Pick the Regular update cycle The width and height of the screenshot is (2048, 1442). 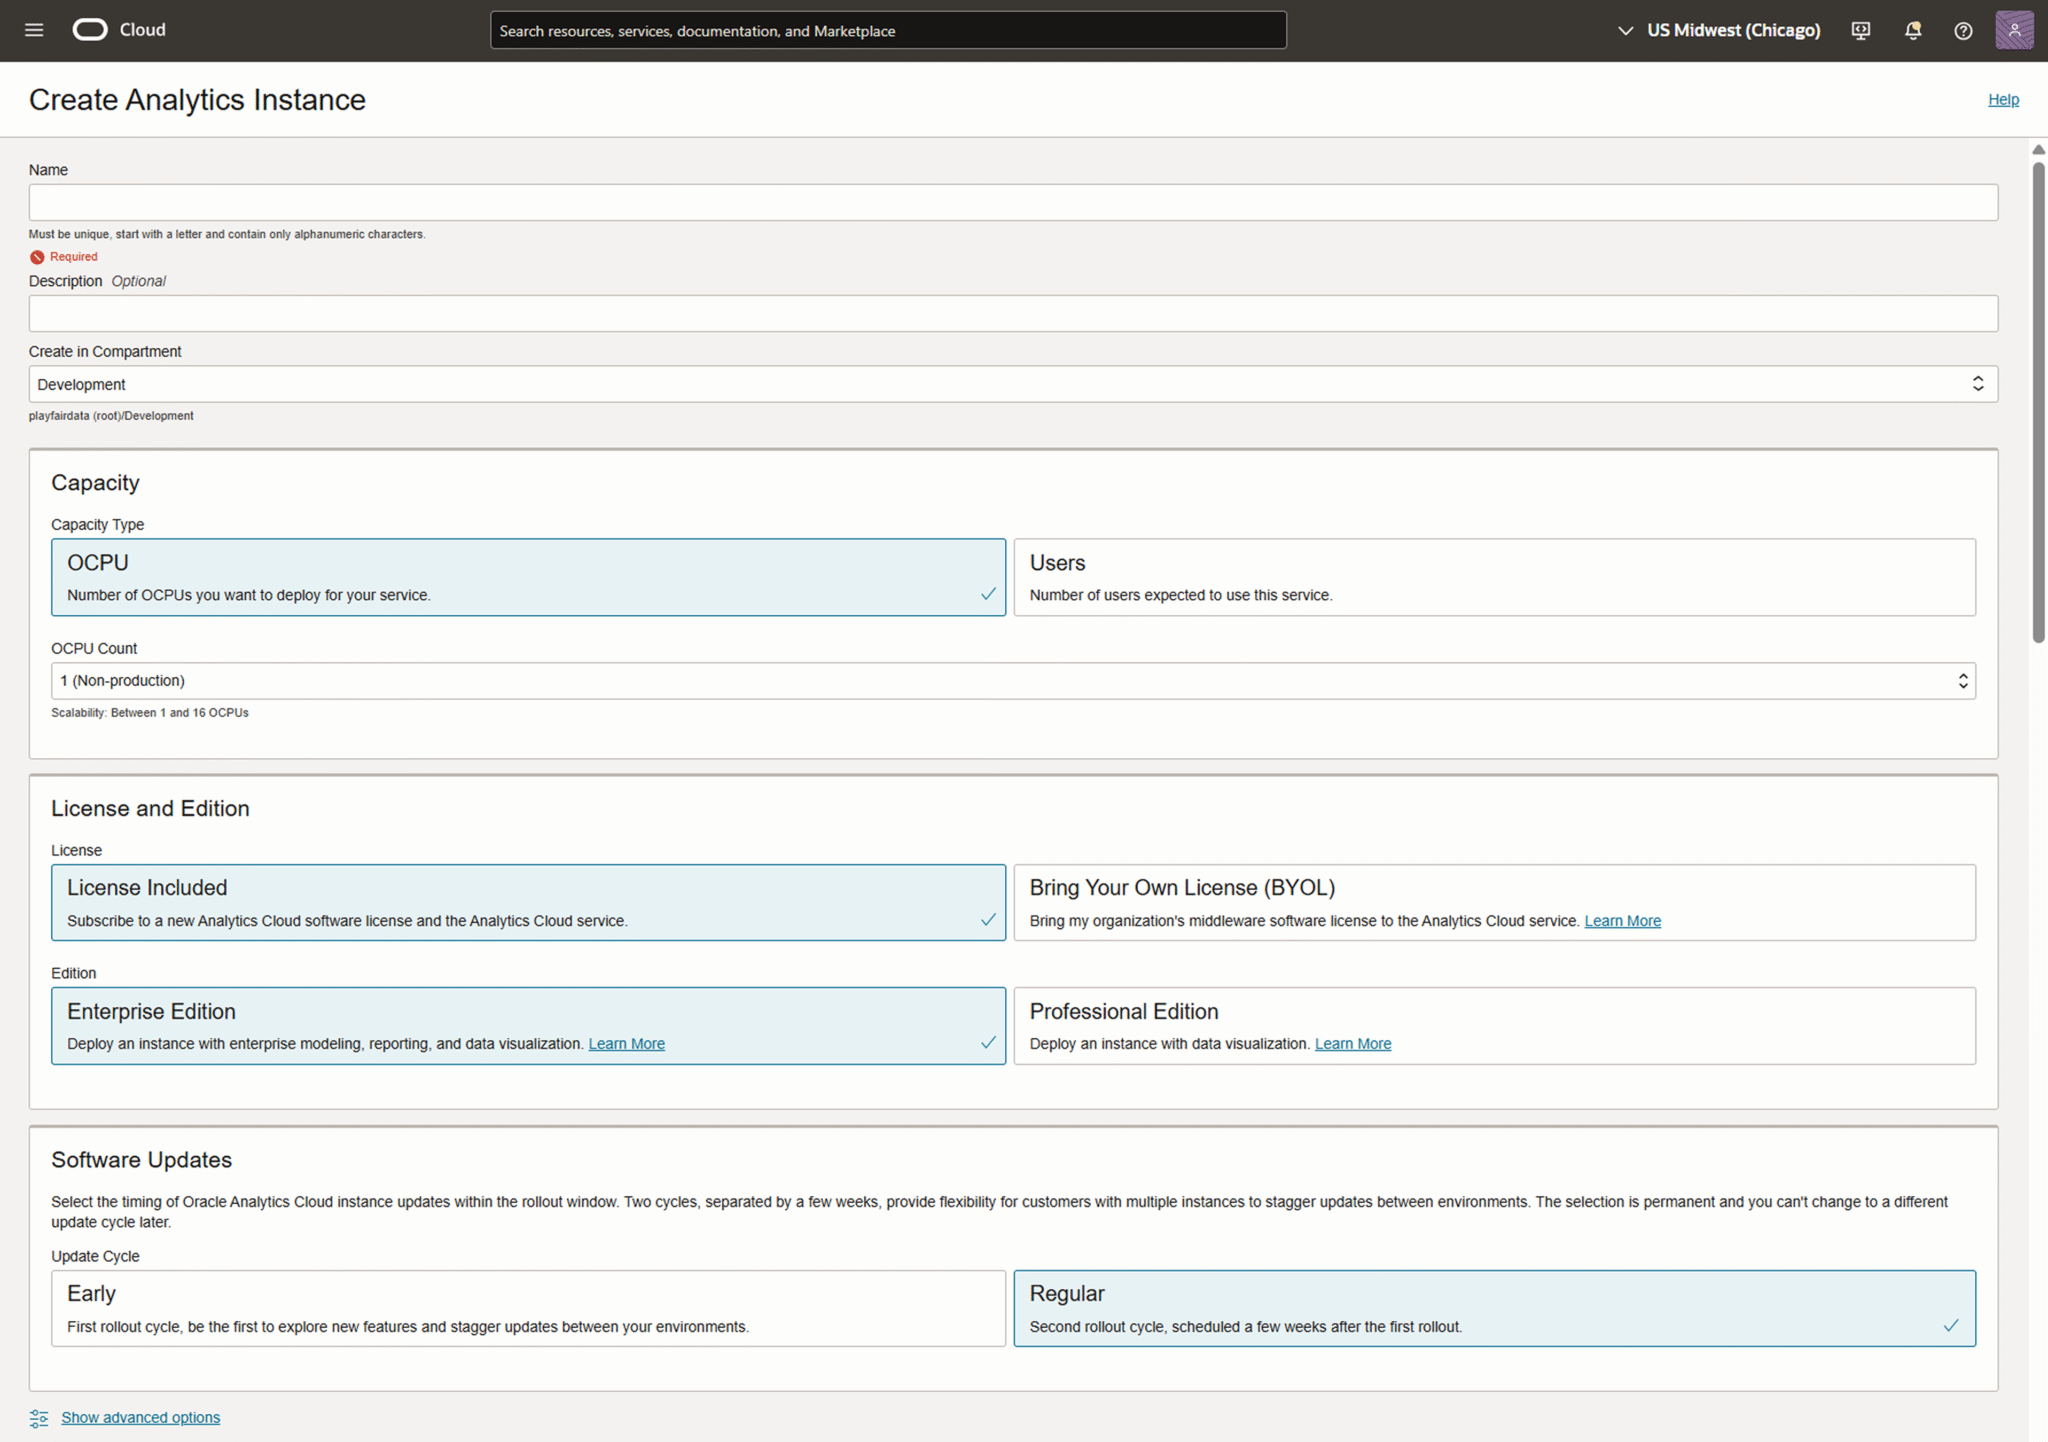click(x=1494, y=1308)
